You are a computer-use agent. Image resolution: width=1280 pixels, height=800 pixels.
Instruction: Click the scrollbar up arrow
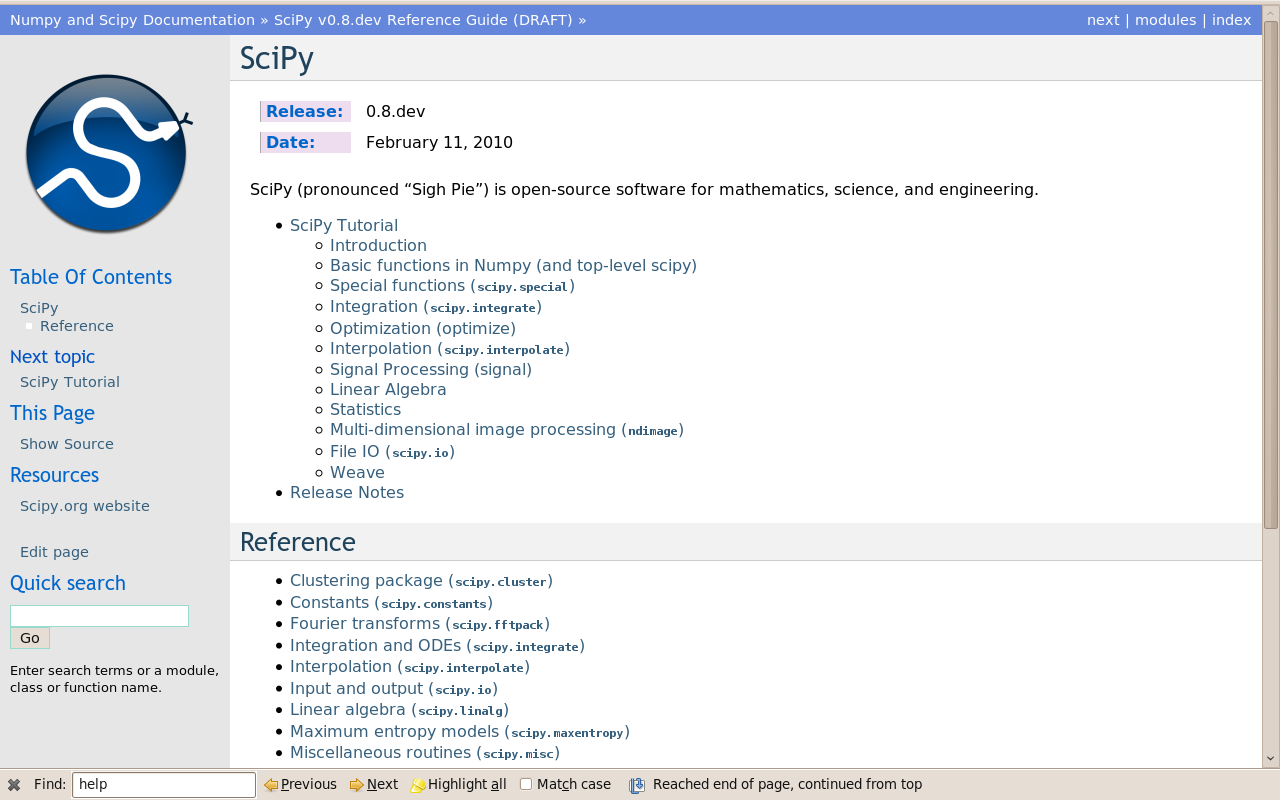1271,12
